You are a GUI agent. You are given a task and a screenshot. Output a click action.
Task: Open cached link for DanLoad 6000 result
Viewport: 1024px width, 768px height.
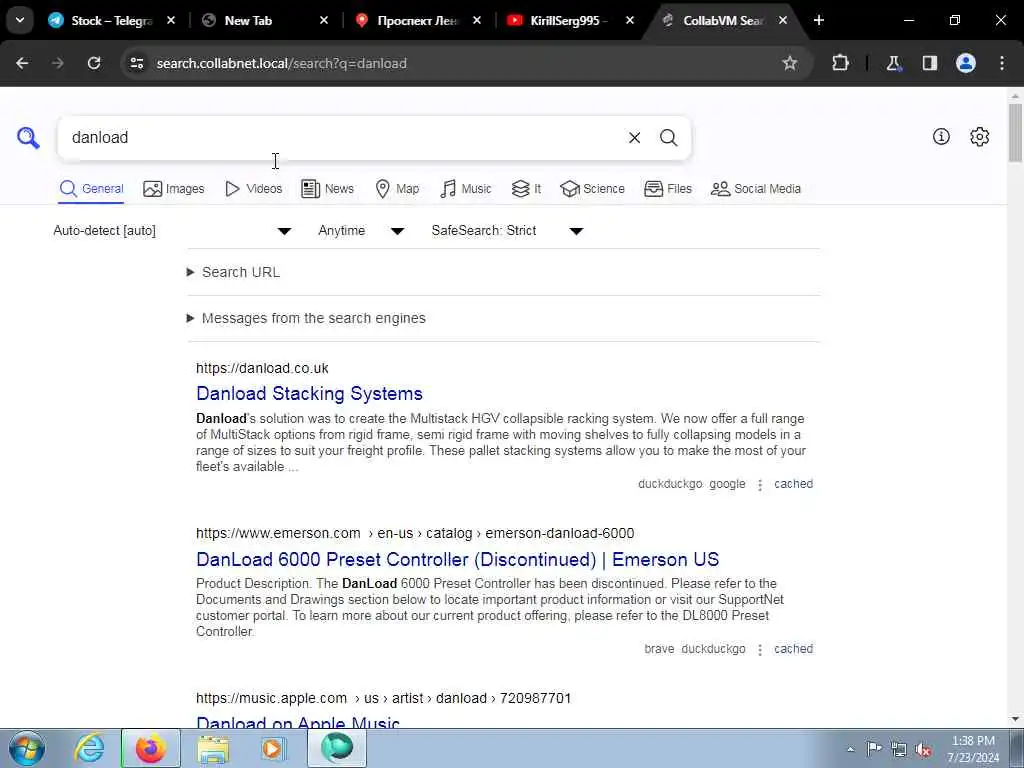(793, 649)
